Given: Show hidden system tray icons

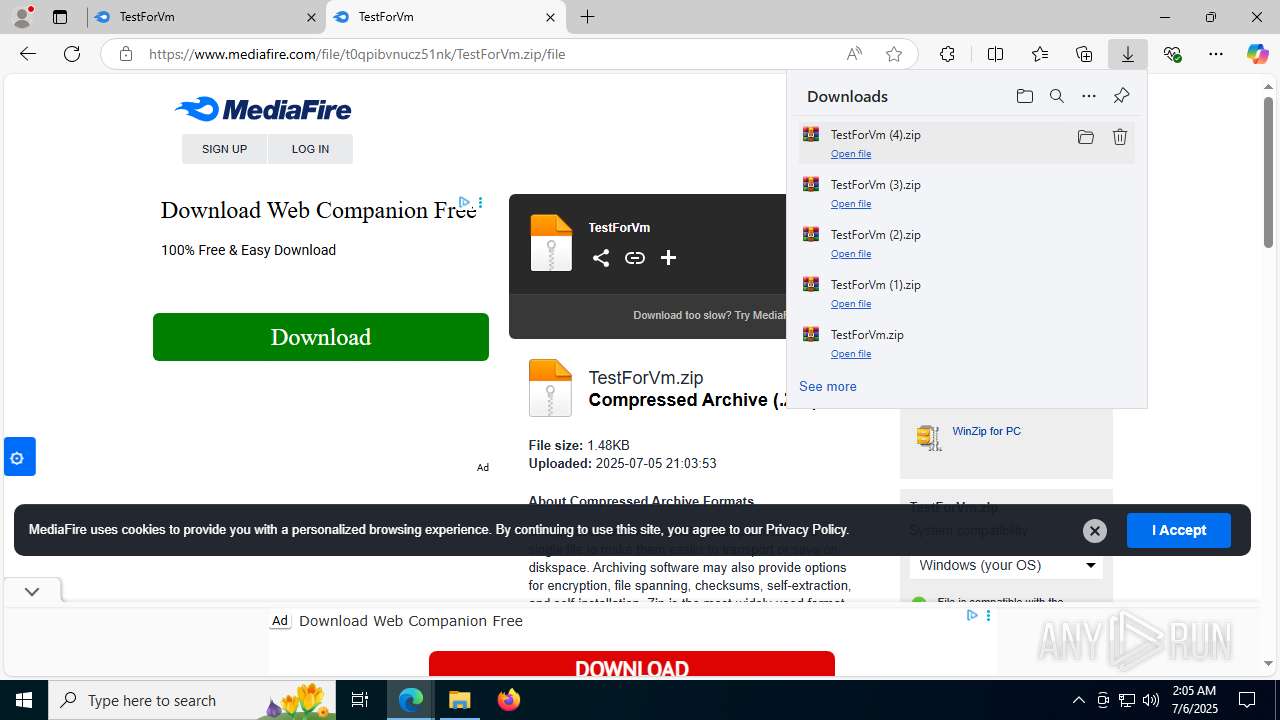Looking at the screenshot, I should click(1078, 700).
